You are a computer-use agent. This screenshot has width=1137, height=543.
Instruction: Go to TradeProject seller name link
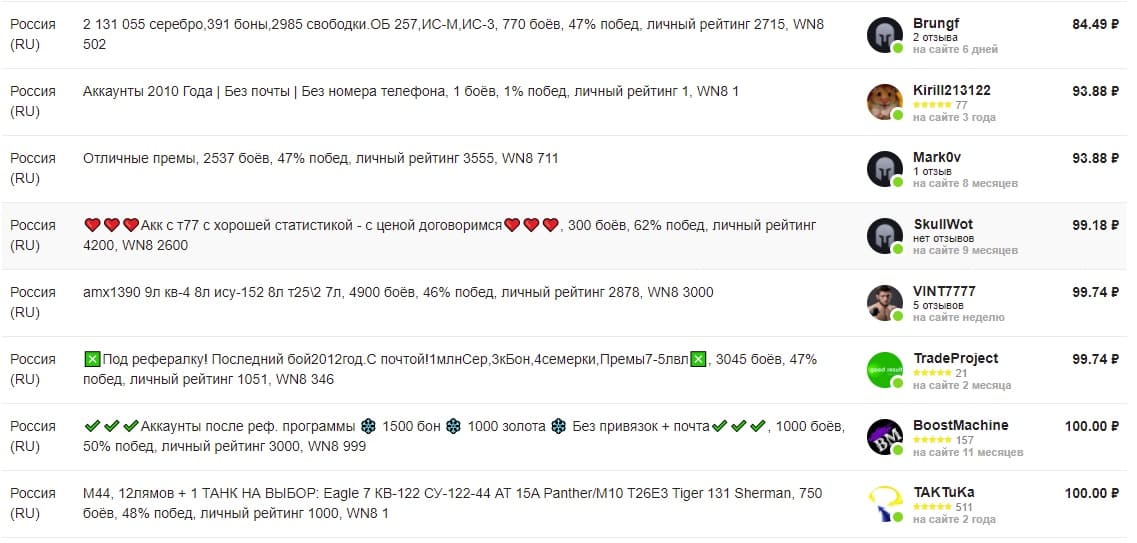(955, 358)
